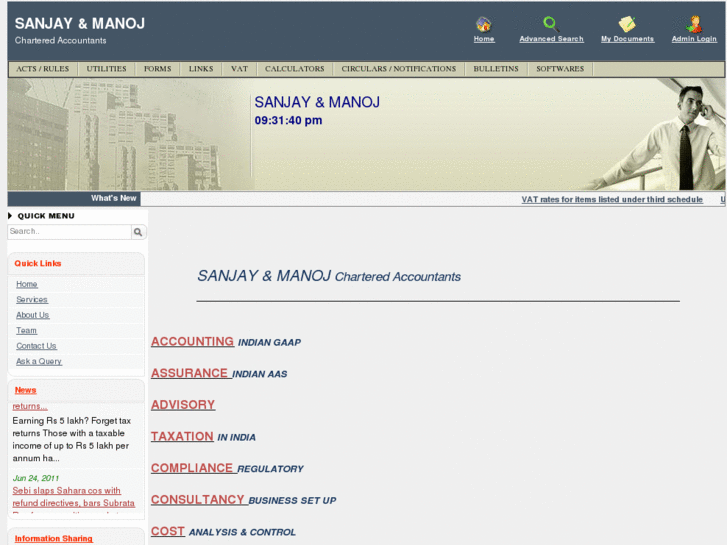Open the COMPLIANCE service link

192,468
